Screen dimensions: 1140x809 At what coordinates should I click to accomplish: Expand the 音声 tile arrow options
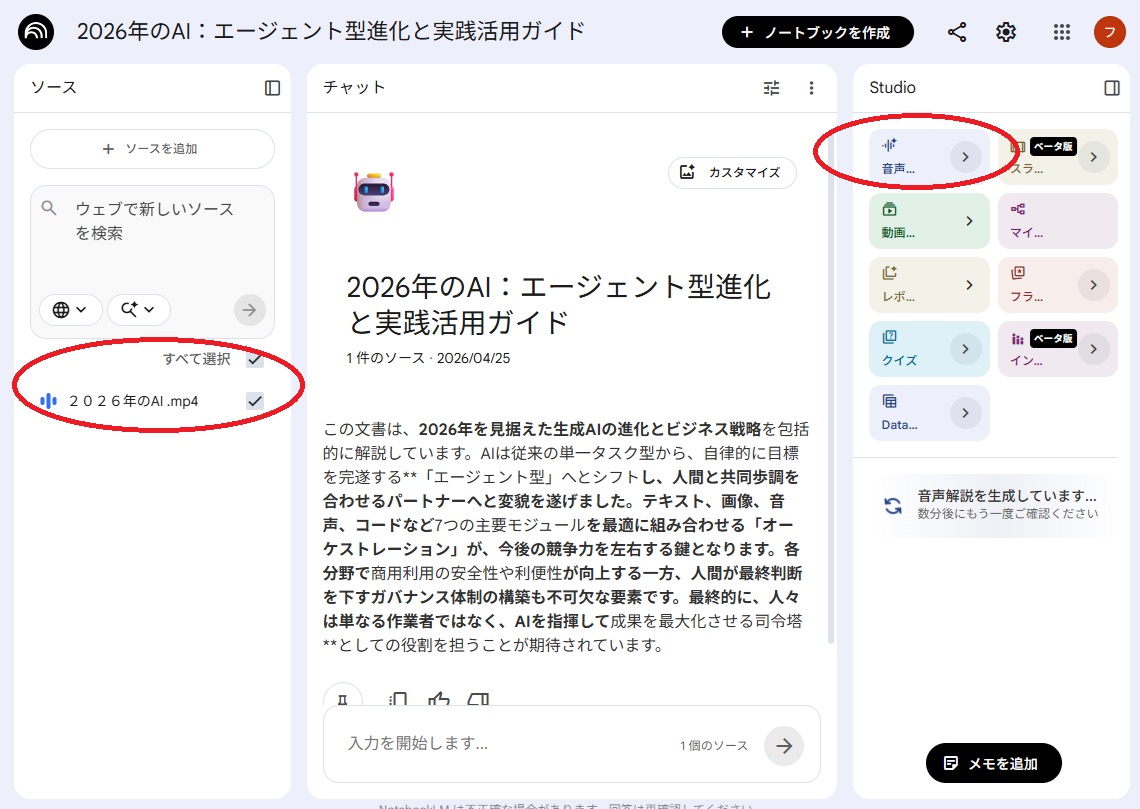click(965, 157)
